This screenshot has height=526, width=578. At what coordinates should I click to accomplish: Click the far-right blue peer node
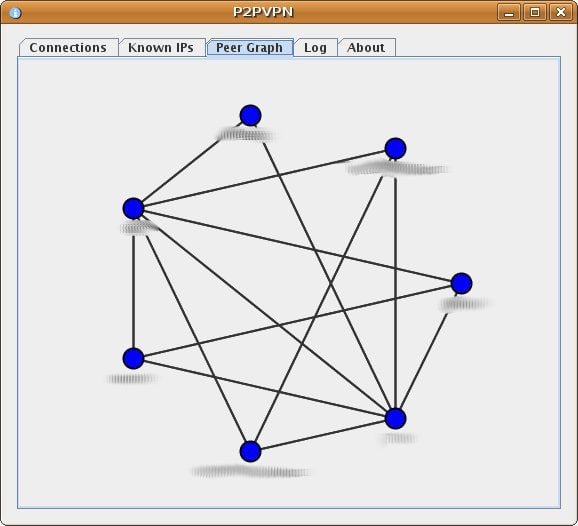pyautogui.click(x=462, y=283)
